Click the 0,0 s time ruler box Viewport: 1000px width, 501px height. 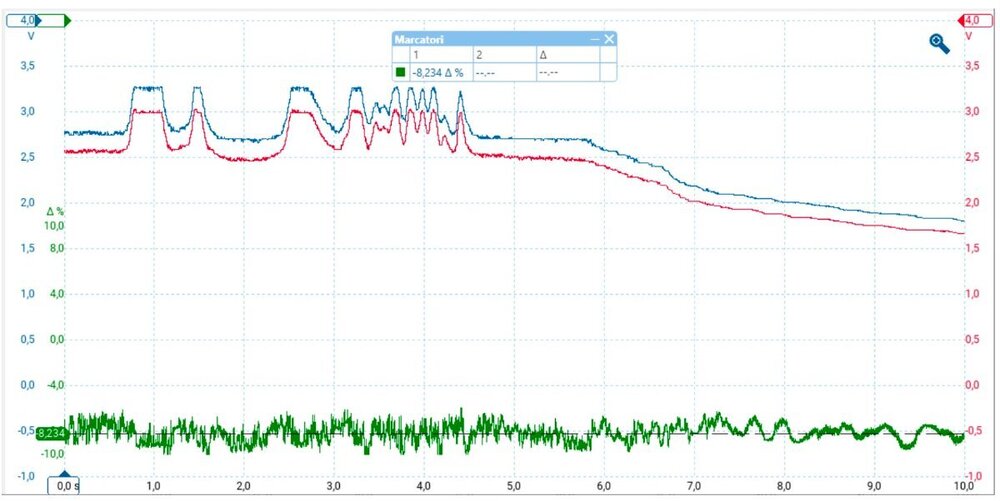pyautogui.click(x=66, y=487)
